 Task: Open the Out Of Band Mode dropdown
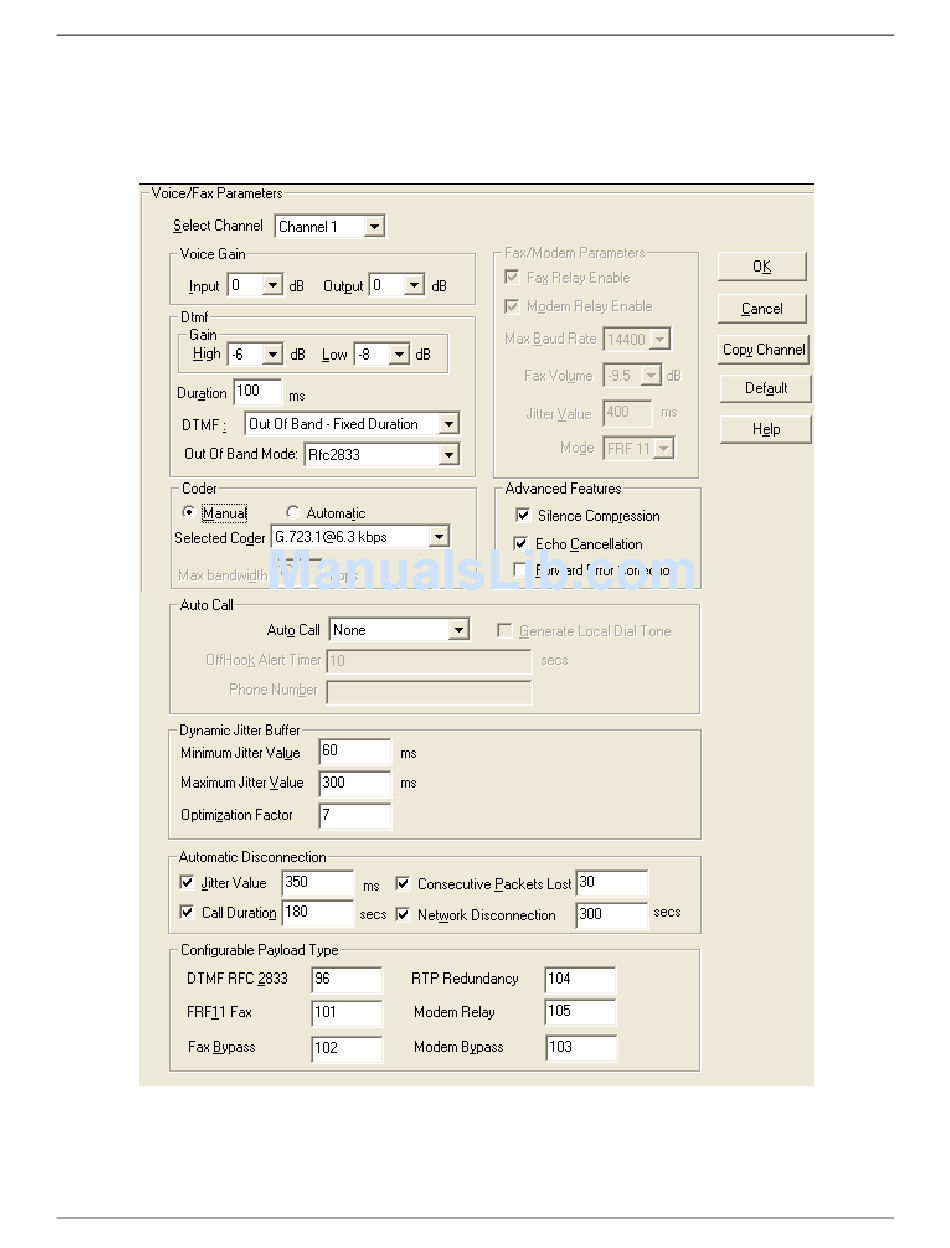pyautogui.click(x=382, y=455)
